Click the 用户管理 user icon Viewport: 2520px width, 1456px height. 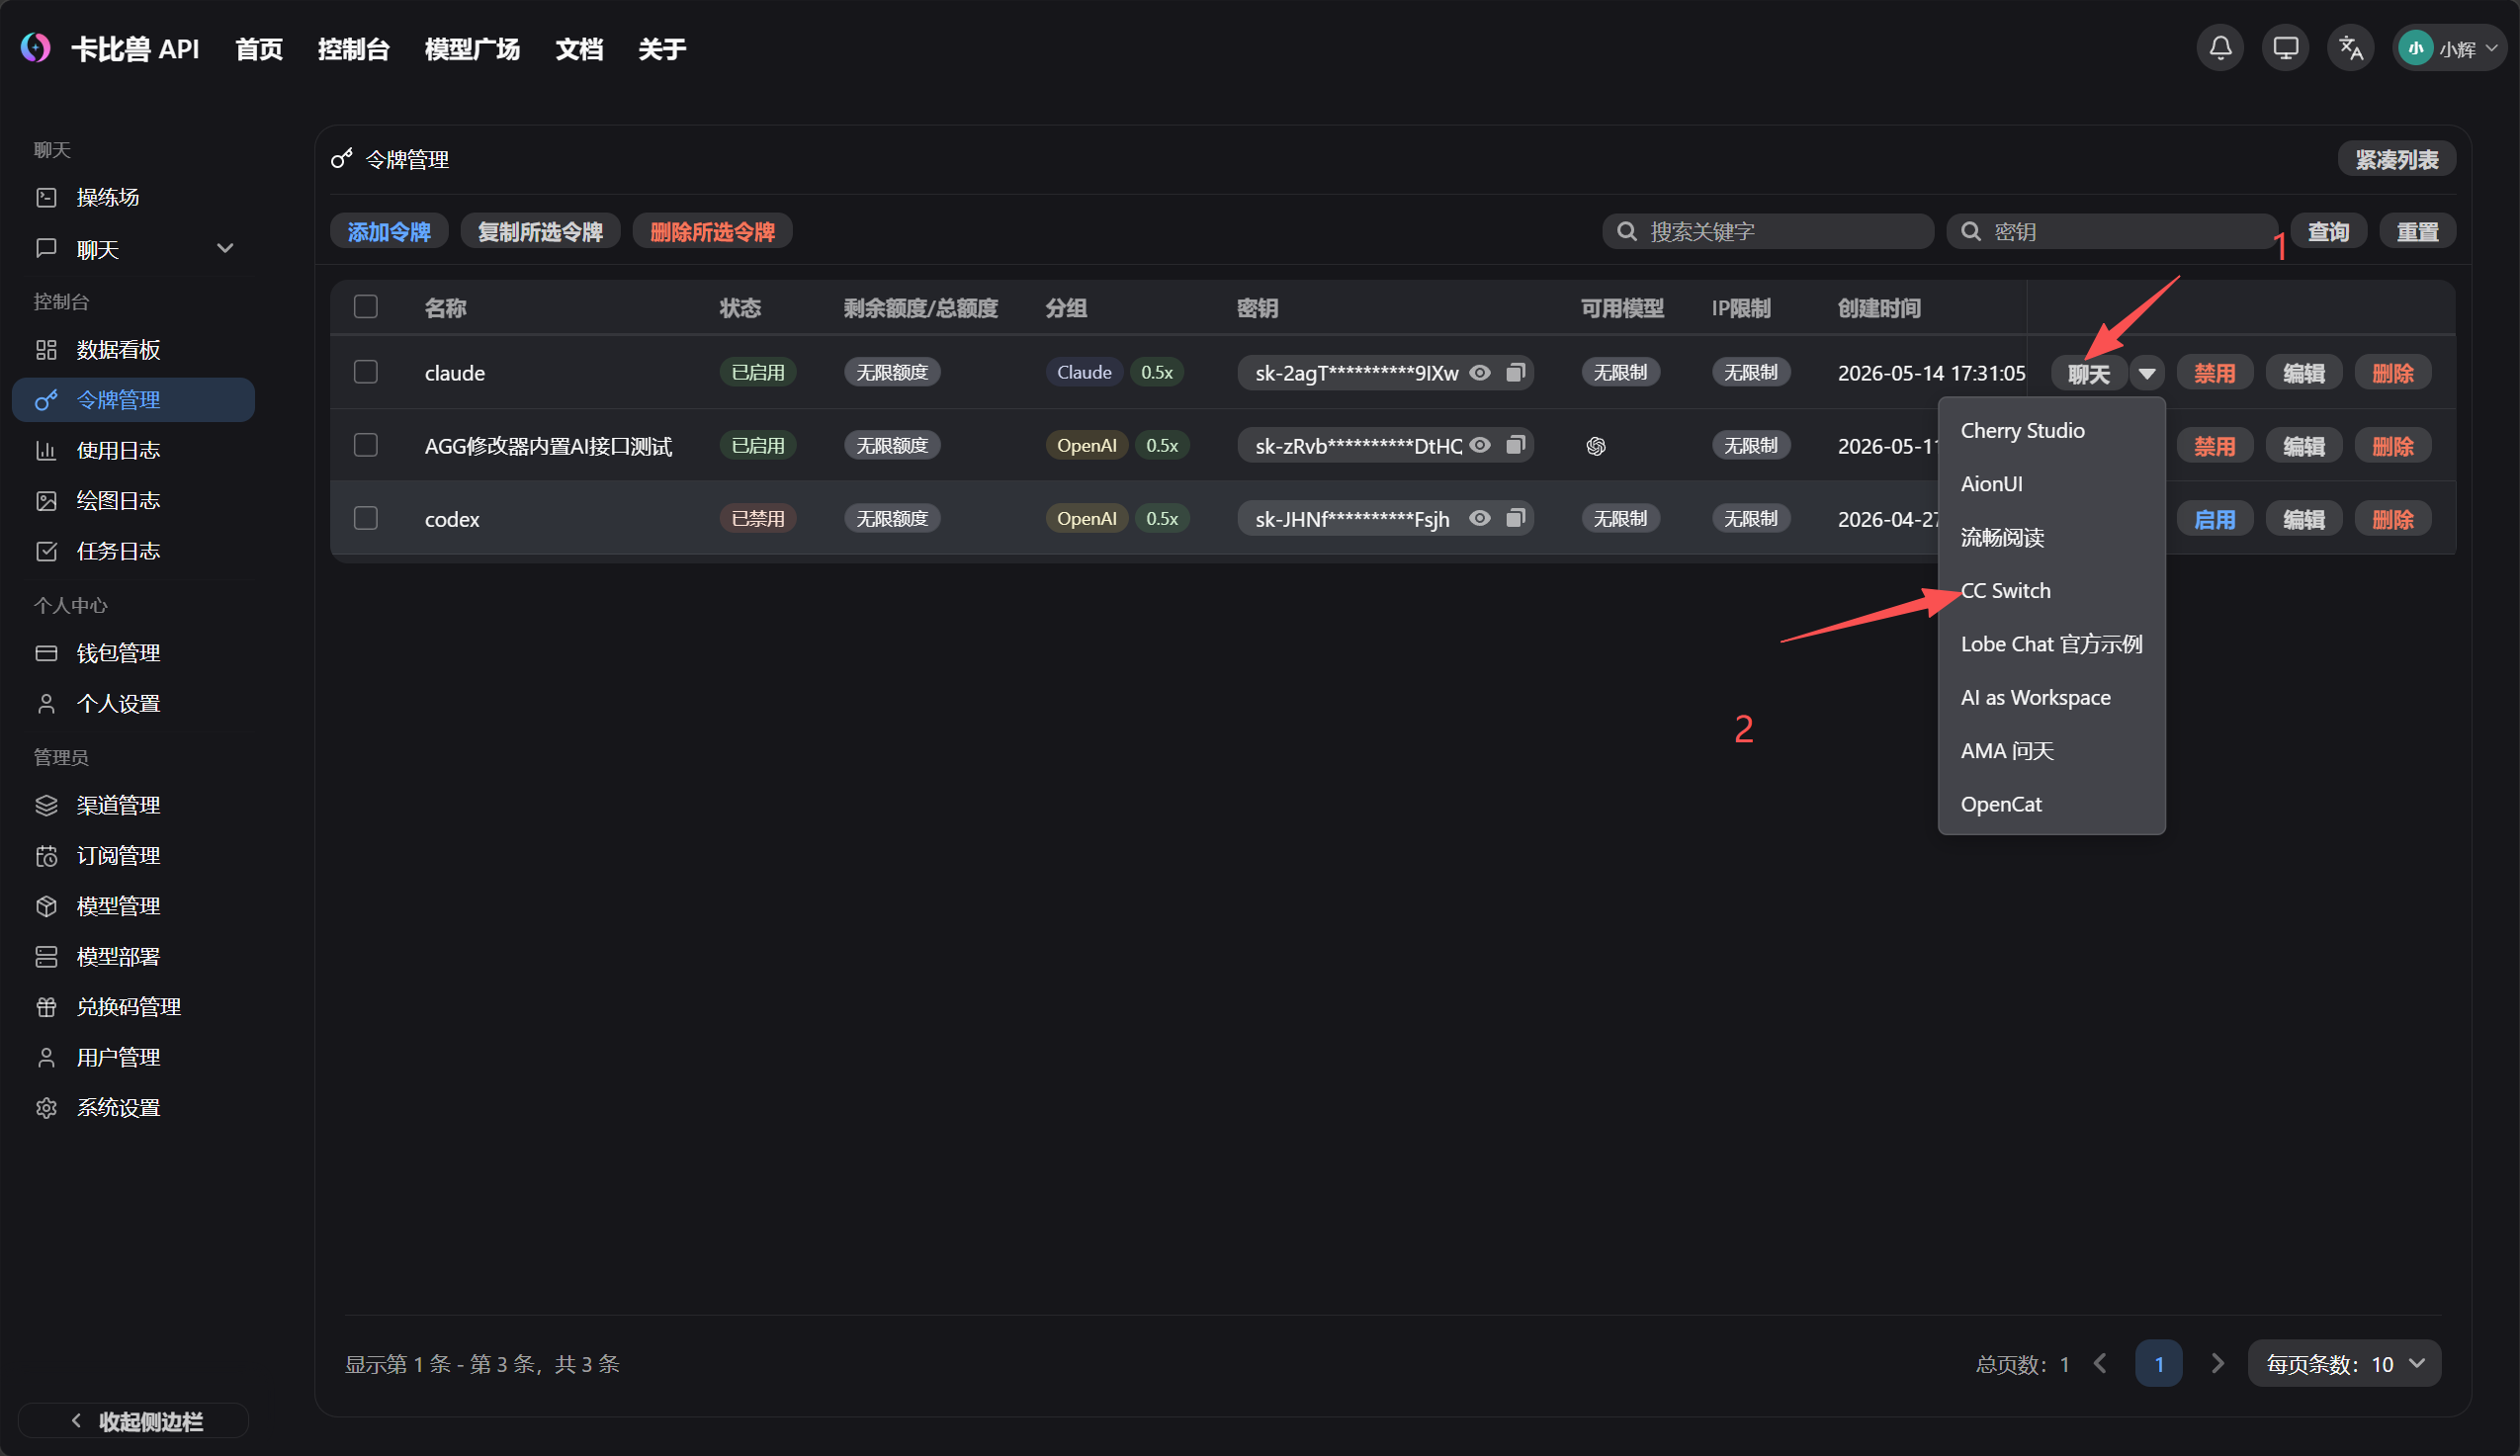point(46,1057)
